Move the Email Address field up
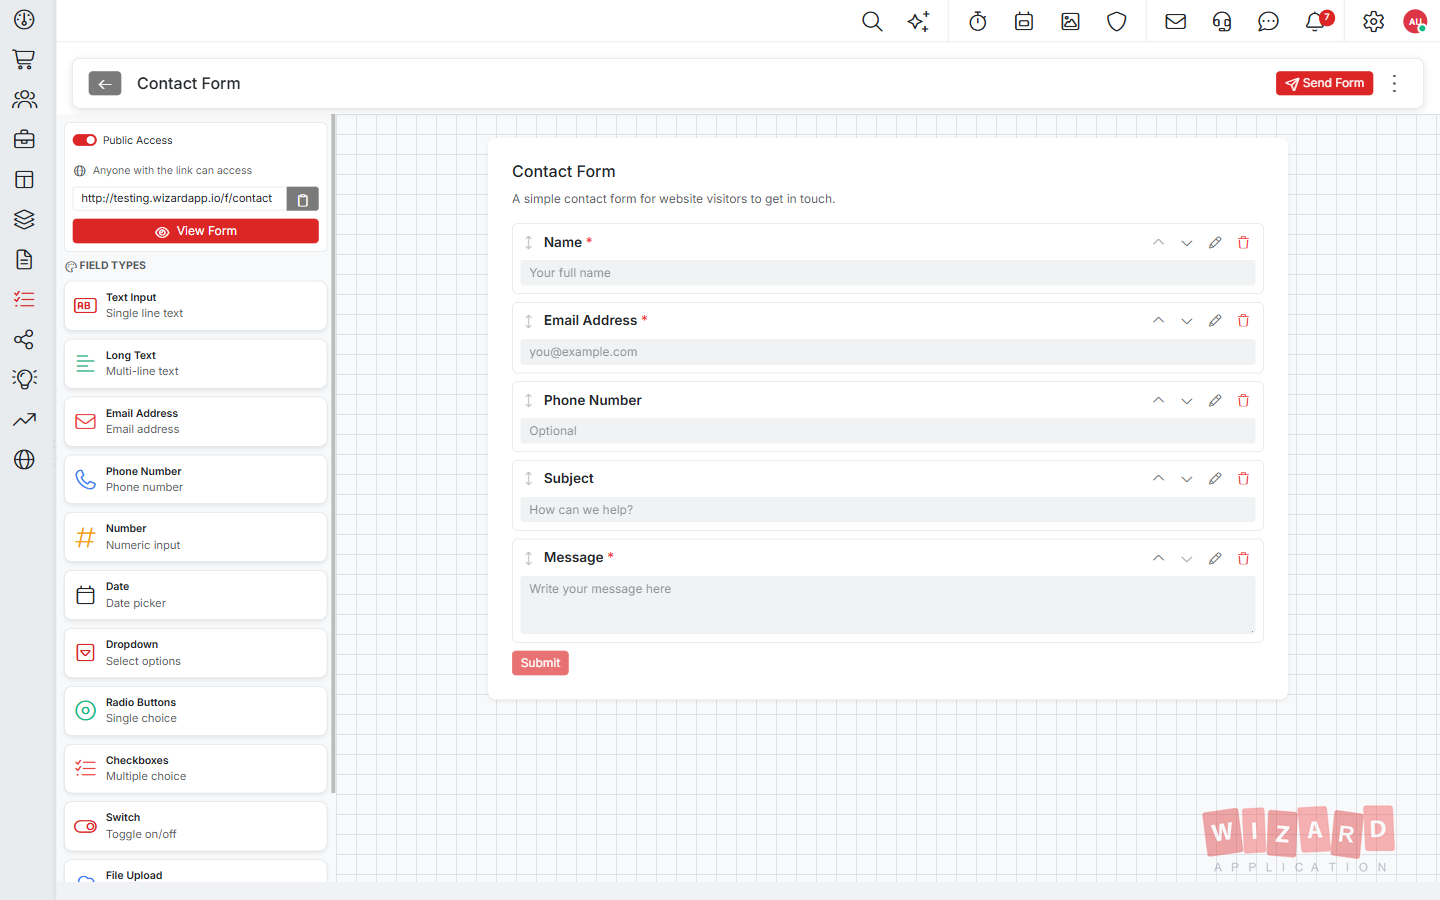 click(1158, 320)
